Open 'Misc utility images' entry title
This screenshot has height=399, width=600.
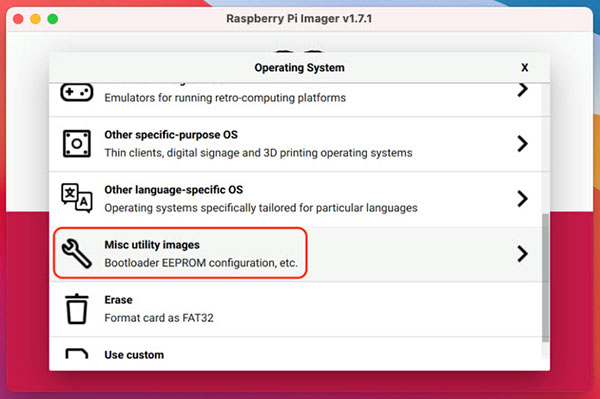(152, 245)
